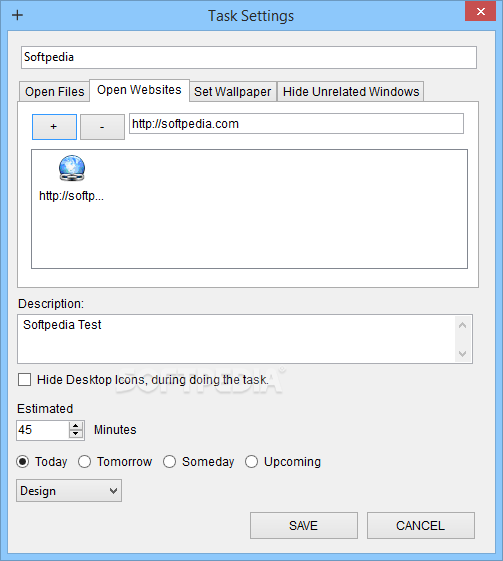Select the softpedia website globe icon

(72, 168)
